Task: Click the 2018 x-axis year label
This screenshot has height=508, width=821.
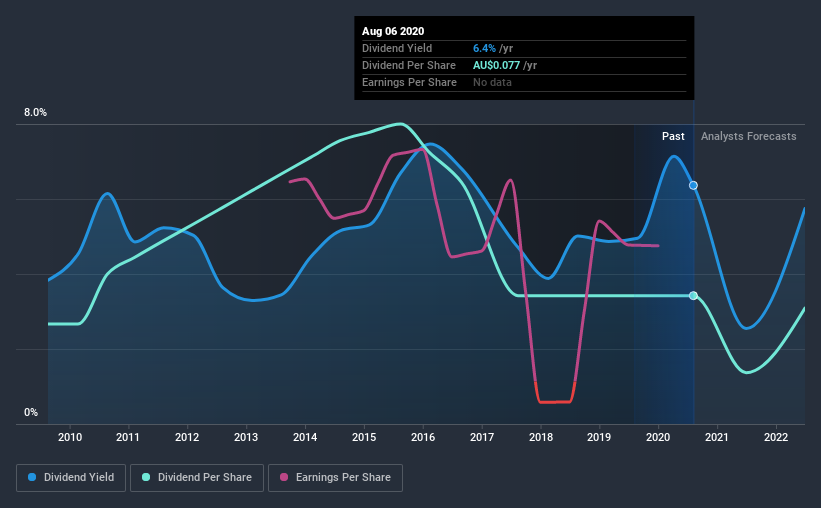Action: 541,437
